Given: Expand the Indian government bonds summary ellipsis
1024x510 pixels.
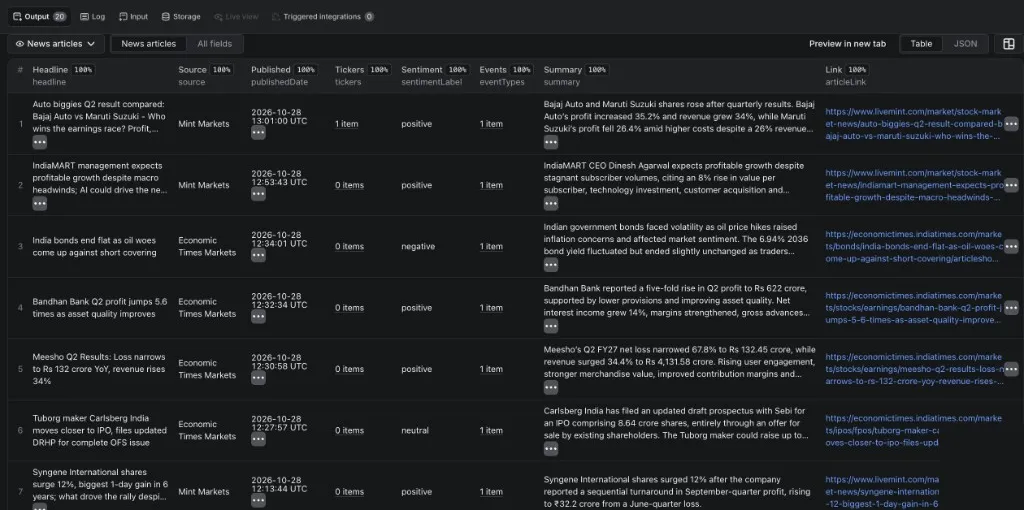Looking at the screenshot, I should coord(551,265).
